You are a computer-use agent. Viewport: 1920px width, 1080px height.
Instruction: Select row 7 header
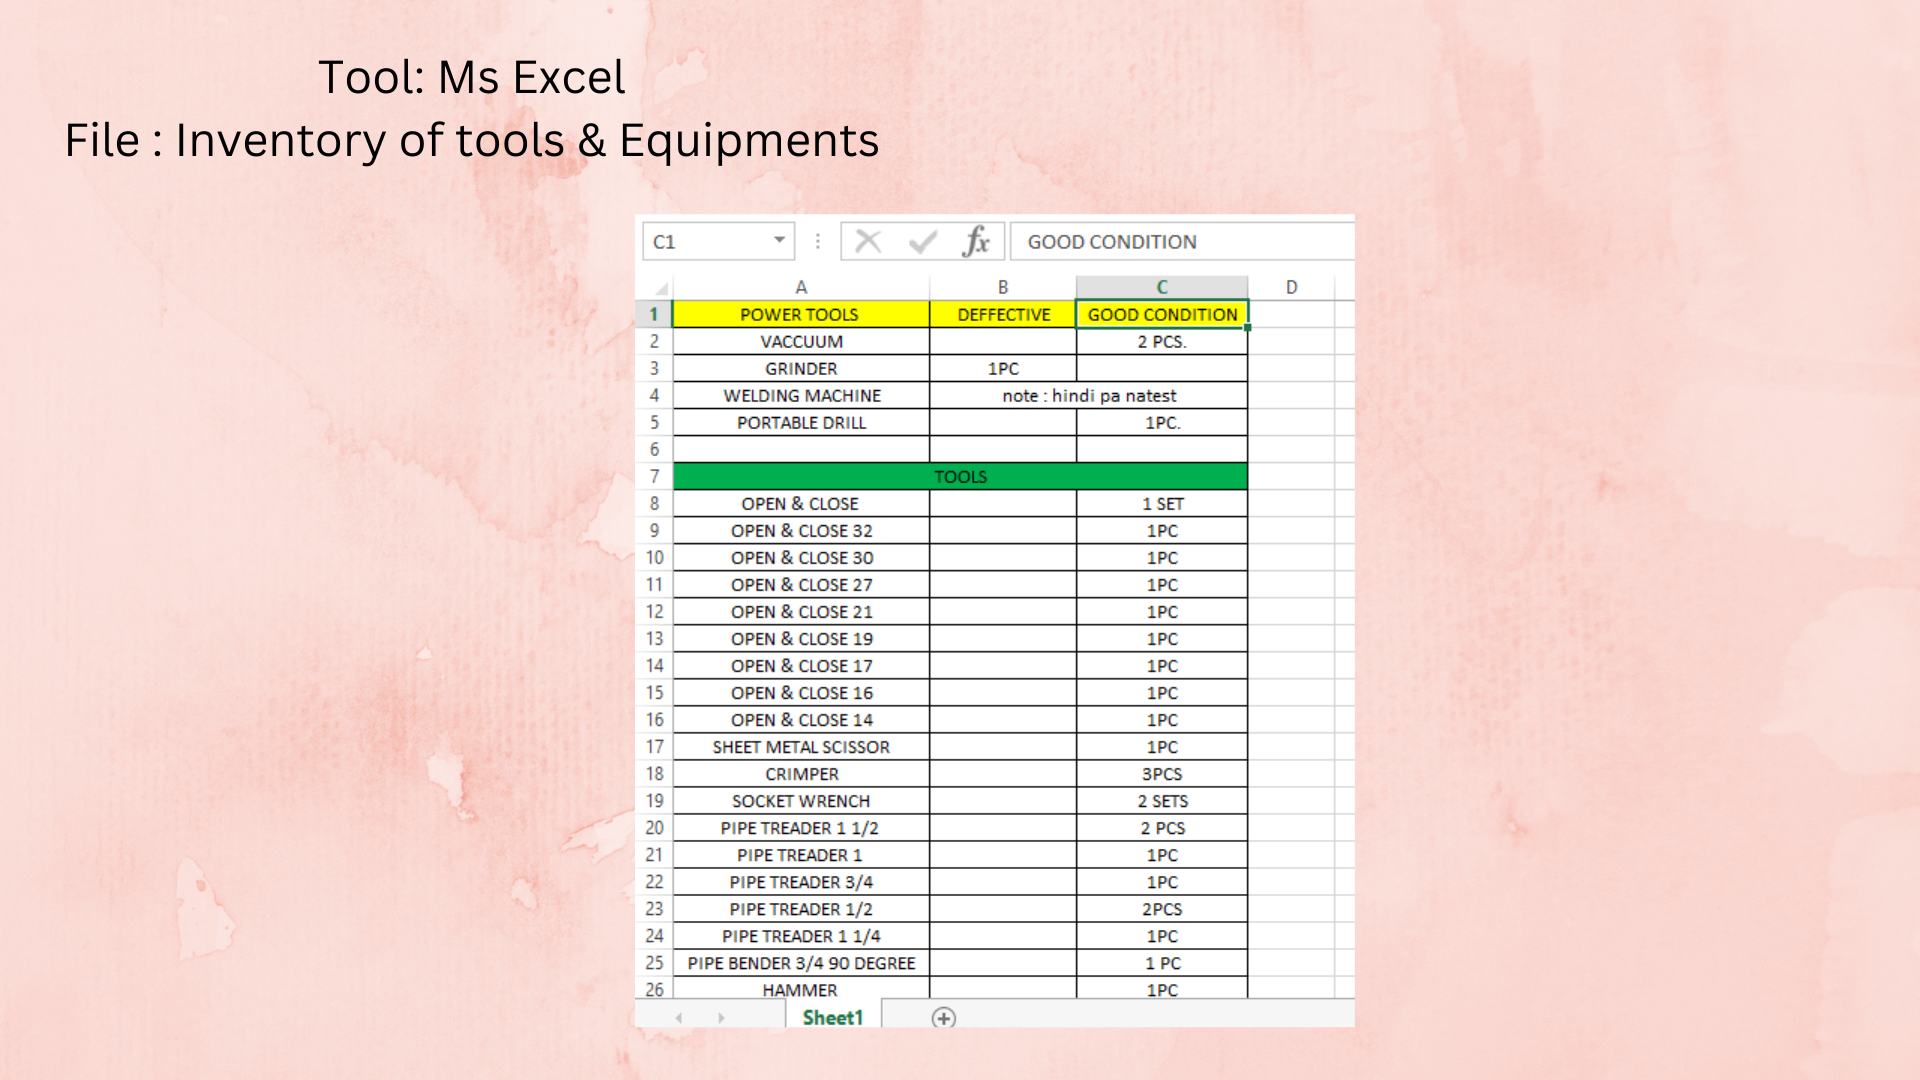[x=654, y=476]
